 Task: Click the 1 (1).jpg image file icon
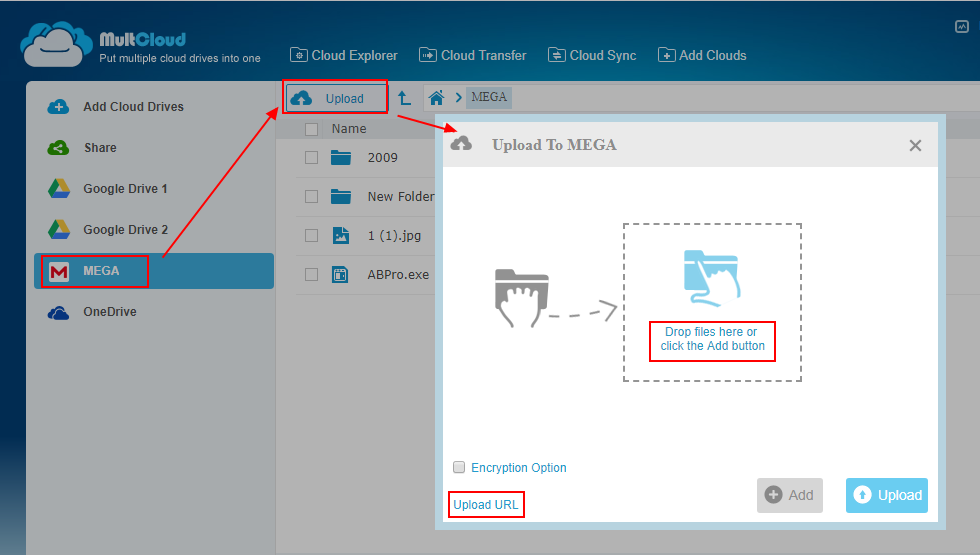(x=341, y=236)
